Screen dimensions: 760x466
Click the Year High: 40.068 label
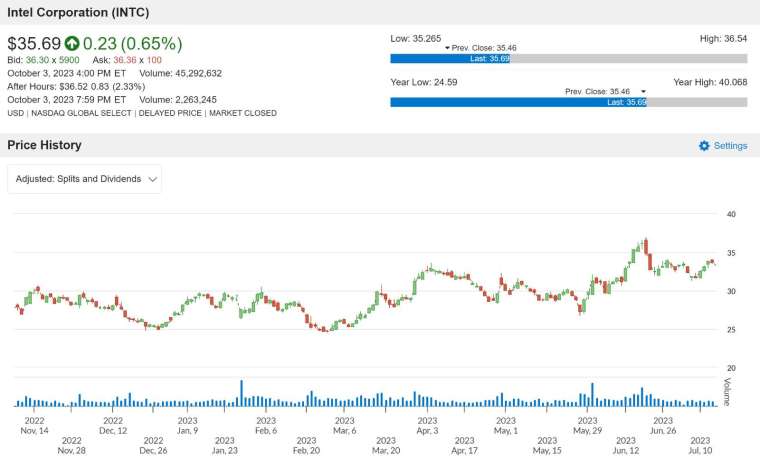pos(710,82)
